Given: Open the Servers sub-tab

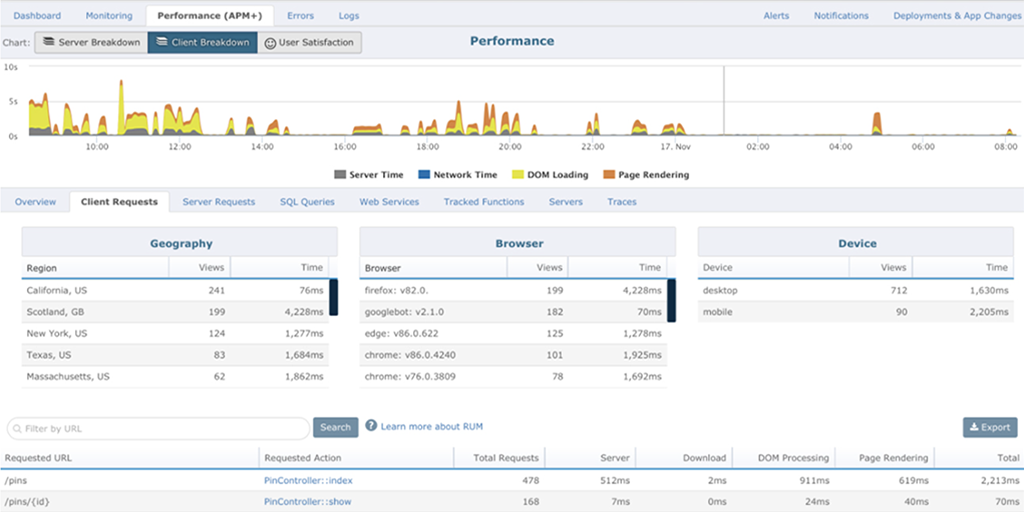Looking at the screenshot, I should (566, 202).
